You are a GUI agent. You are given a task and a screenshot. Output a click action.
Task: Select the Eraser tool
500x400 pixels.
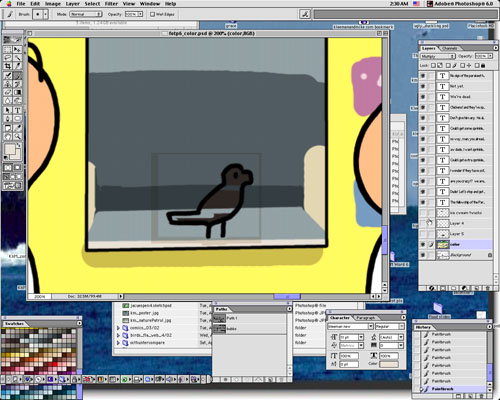[x=7, y=92]
